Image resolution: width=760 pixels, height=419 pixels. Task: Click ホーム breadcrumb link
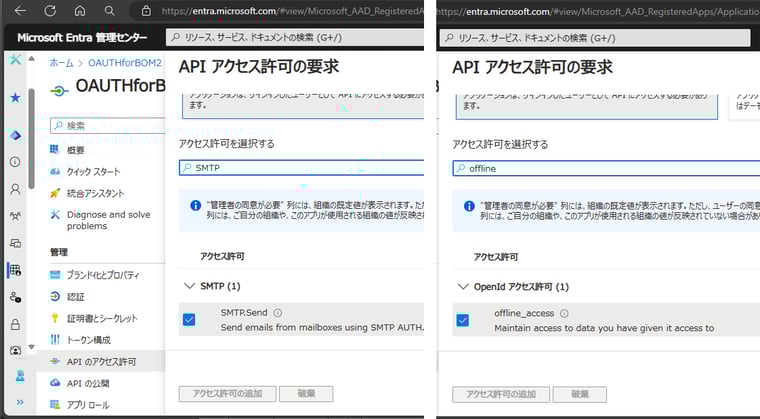62,63
